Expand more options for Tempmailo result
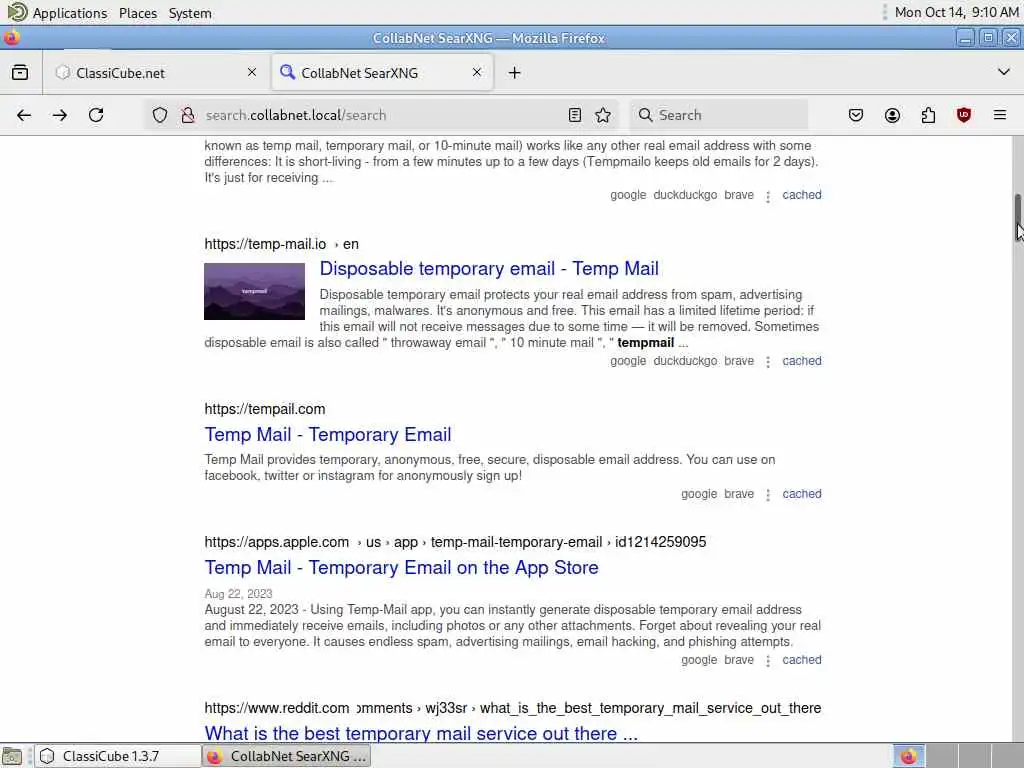Image resolution: width=1024 pixels, height=768 pixels. click(x=768, y=196)
